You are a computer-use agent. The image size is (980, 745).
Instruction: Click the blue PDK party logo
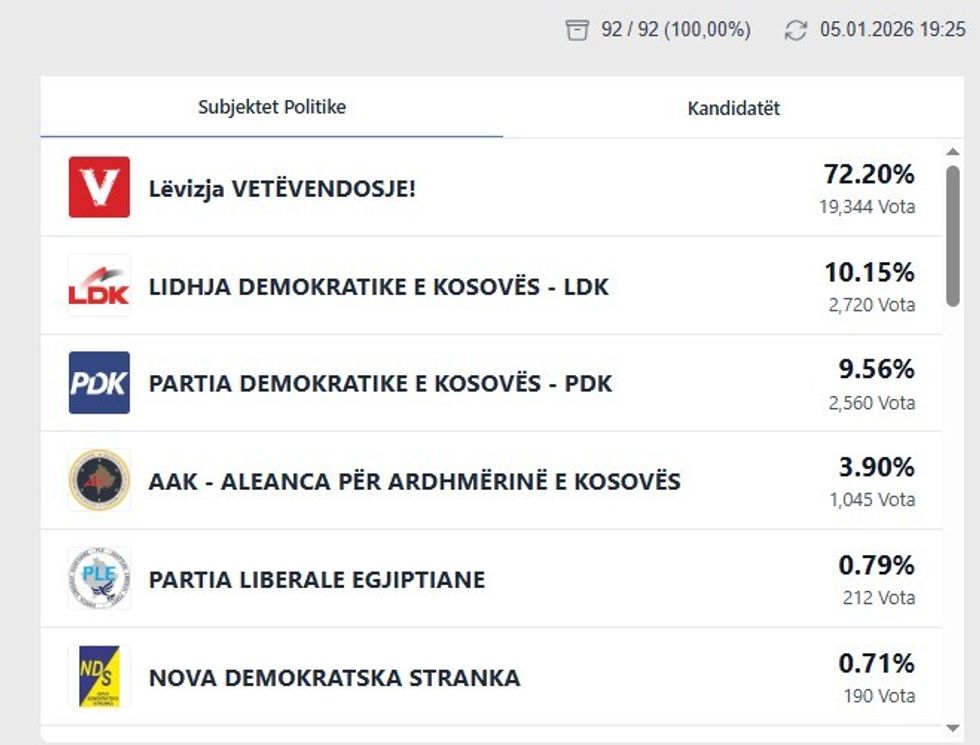pyautogui.click(x=99, y=383)
